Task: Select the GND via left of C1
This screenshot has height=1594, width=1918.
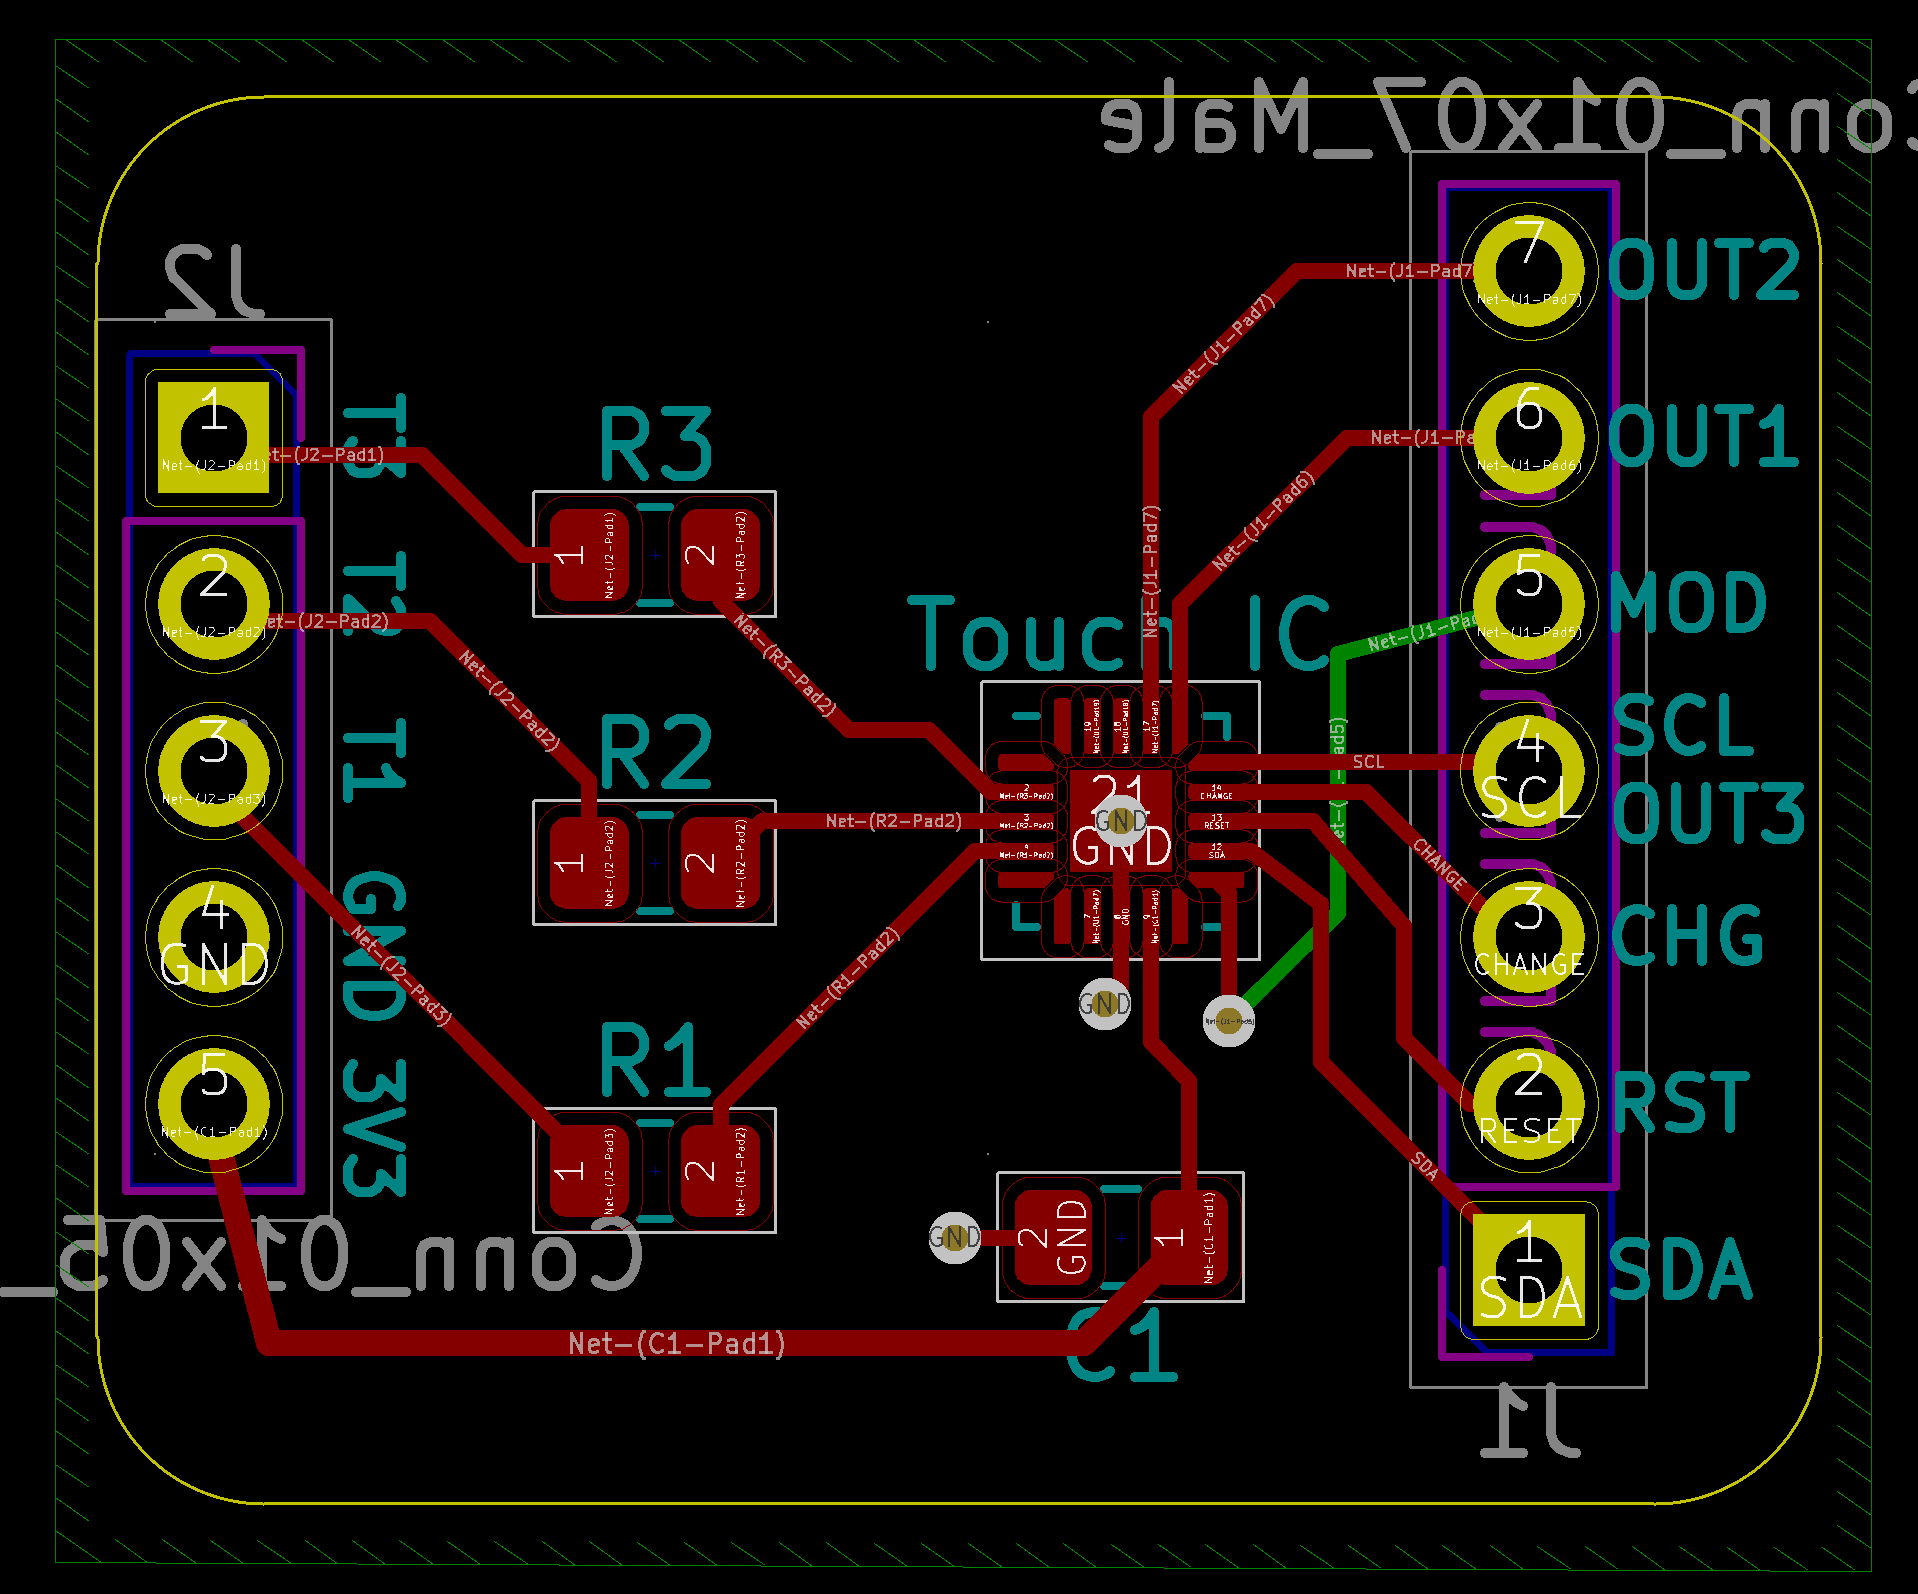Action: (x=954, y=1238)
